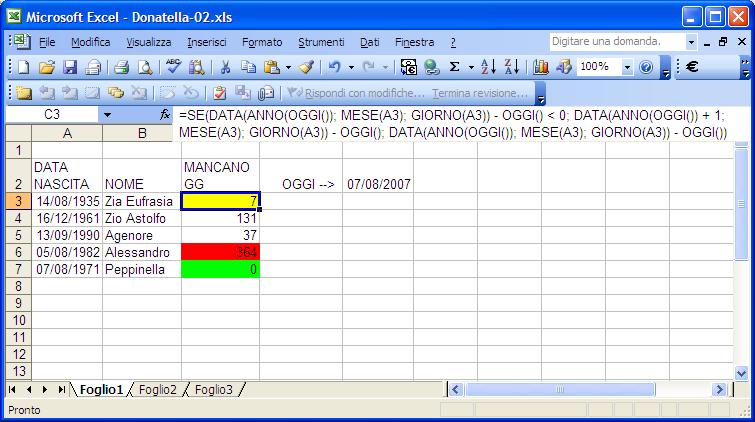Screen dimensions: 755x422
Task: Select the Format Painter brush
Action: (306, 67)
